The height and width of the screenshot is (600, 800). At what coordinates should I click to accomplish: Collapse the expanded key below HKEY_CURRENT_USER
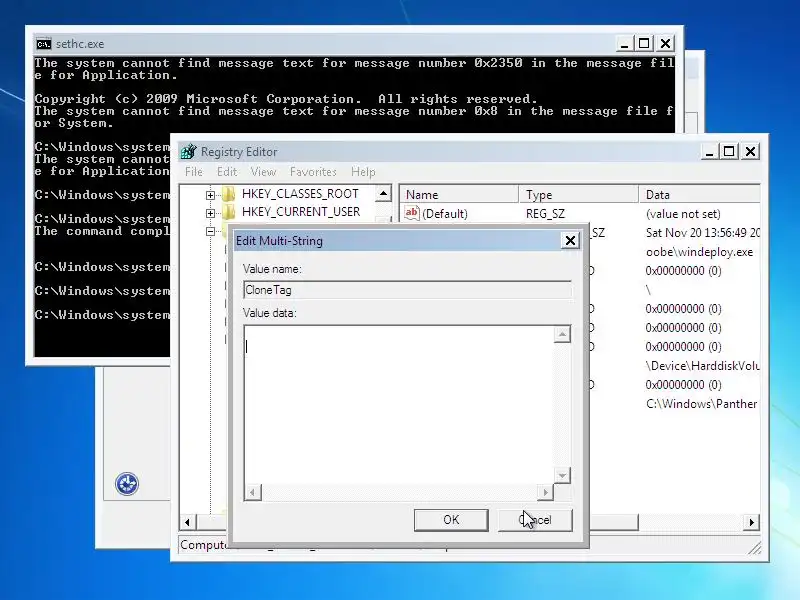tap(210, 231)
